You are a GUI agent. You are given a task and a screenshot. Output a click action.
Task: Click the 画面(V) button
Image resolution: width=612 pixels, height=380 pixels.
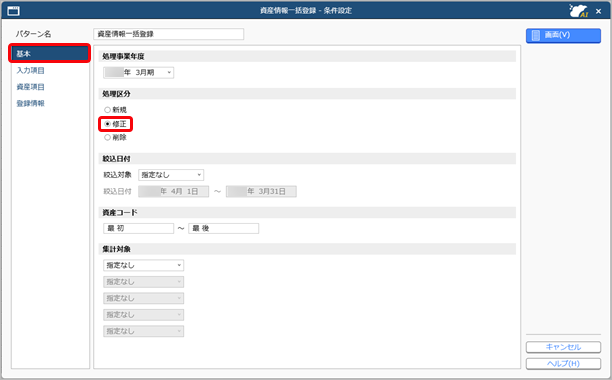click(x=563, y=35)
